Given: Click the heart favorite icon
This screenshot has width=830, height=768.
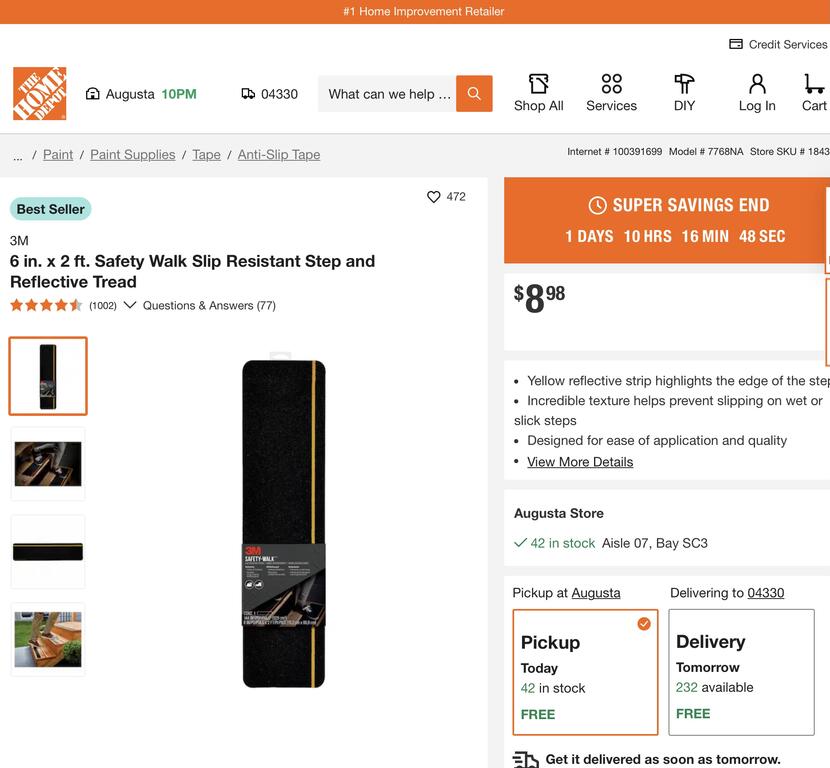Looking at the screenshot, I should tap(434, 197).
